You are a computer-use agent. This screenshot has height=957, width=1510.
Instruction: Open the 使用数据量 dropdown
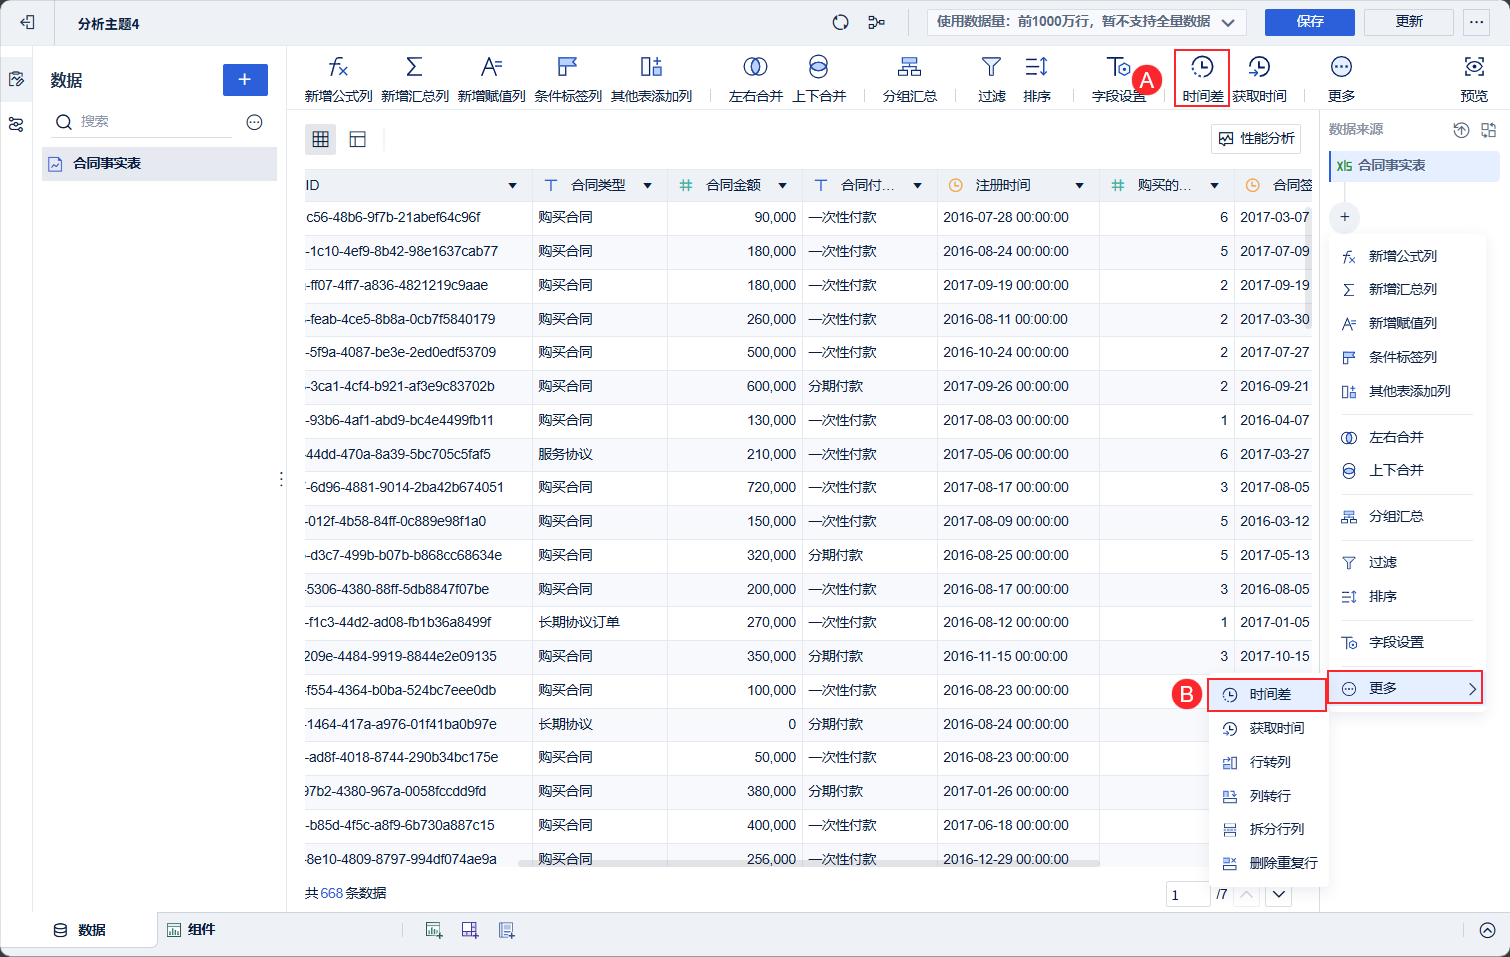pyautogui.click(x=1087, y=22)
